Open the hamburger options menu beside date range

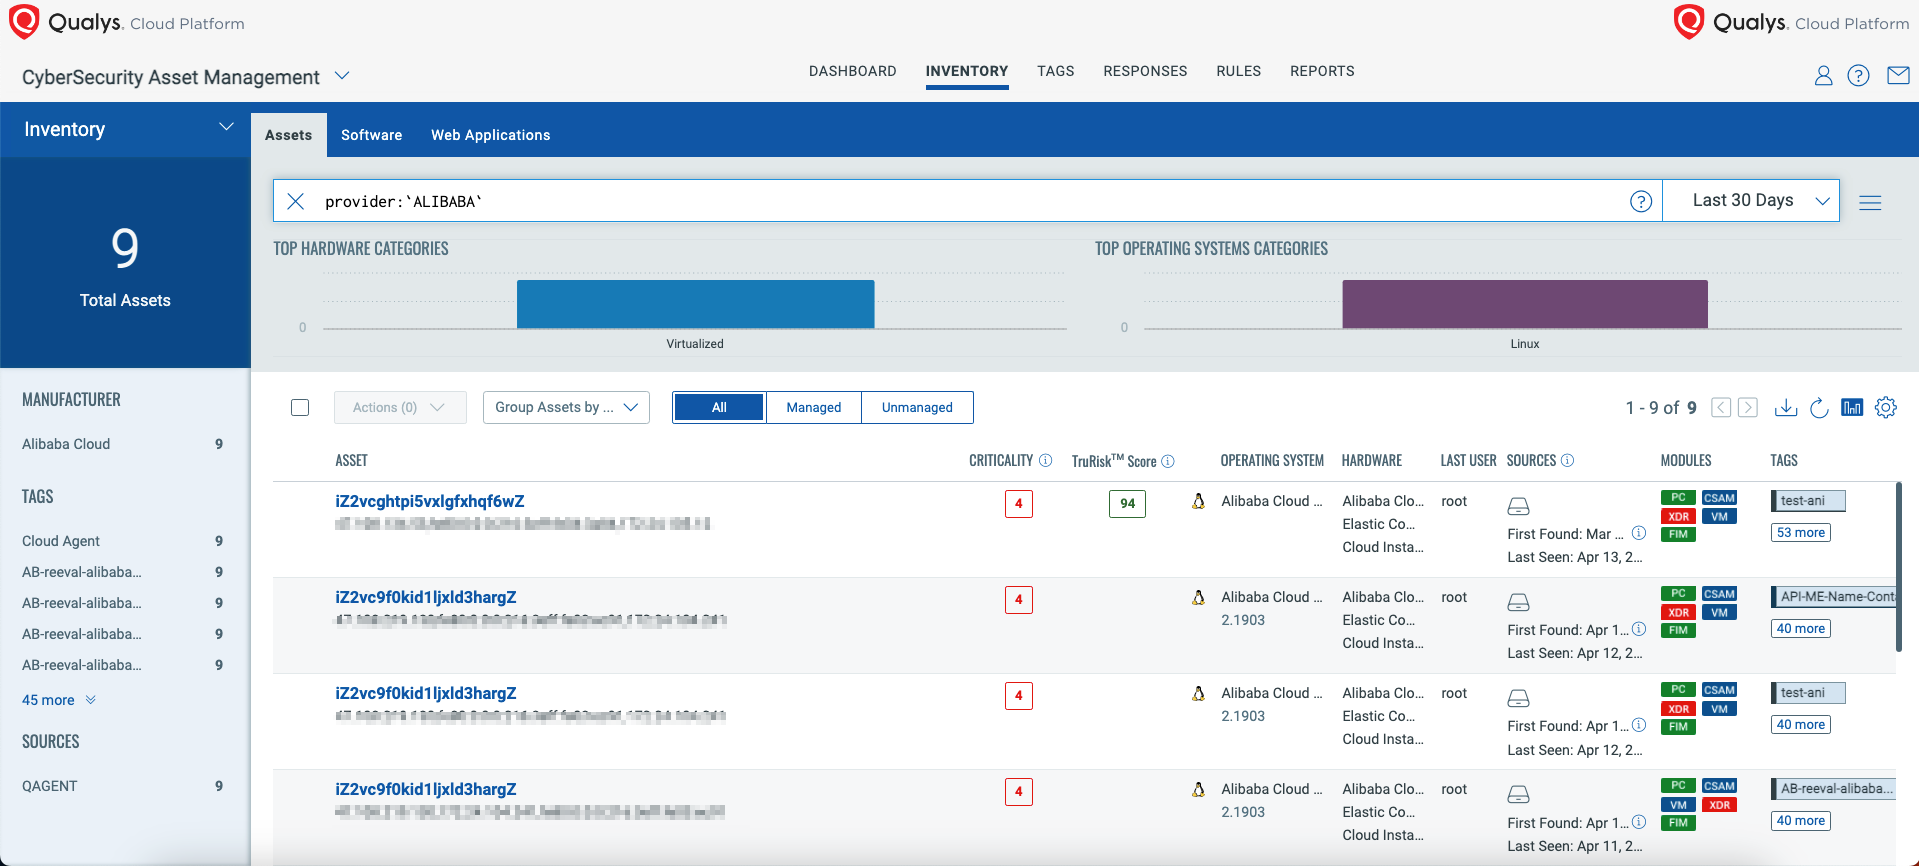coord(1870,202)
